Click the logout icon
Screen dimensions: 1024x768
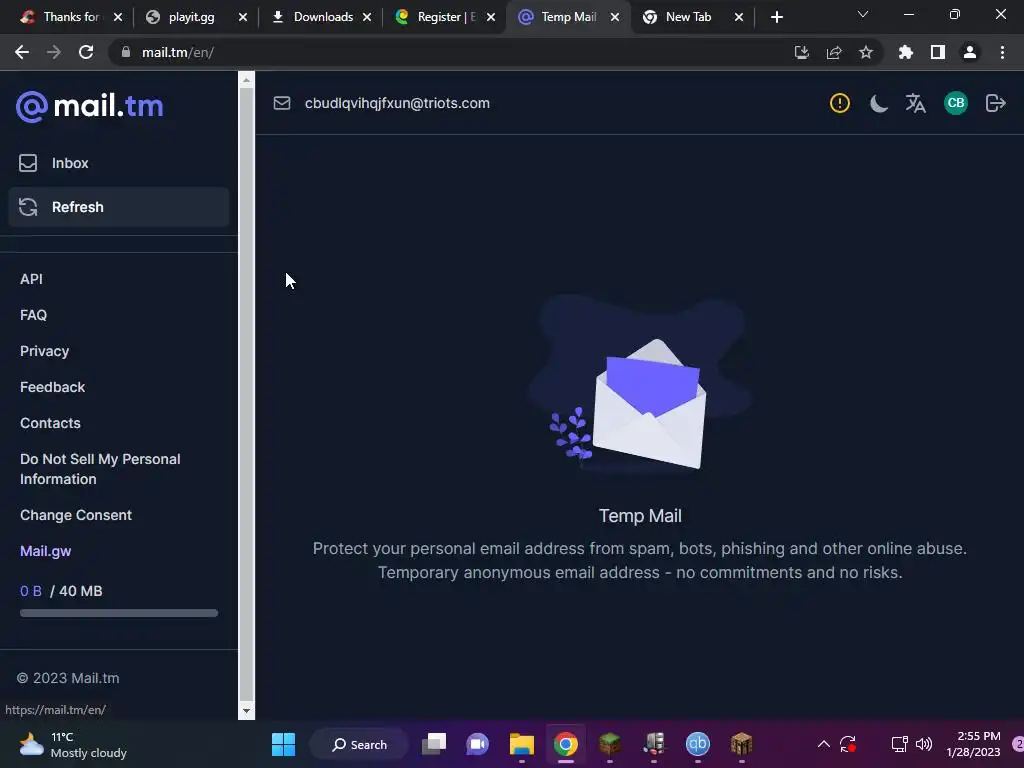click(x=995, y=103)
